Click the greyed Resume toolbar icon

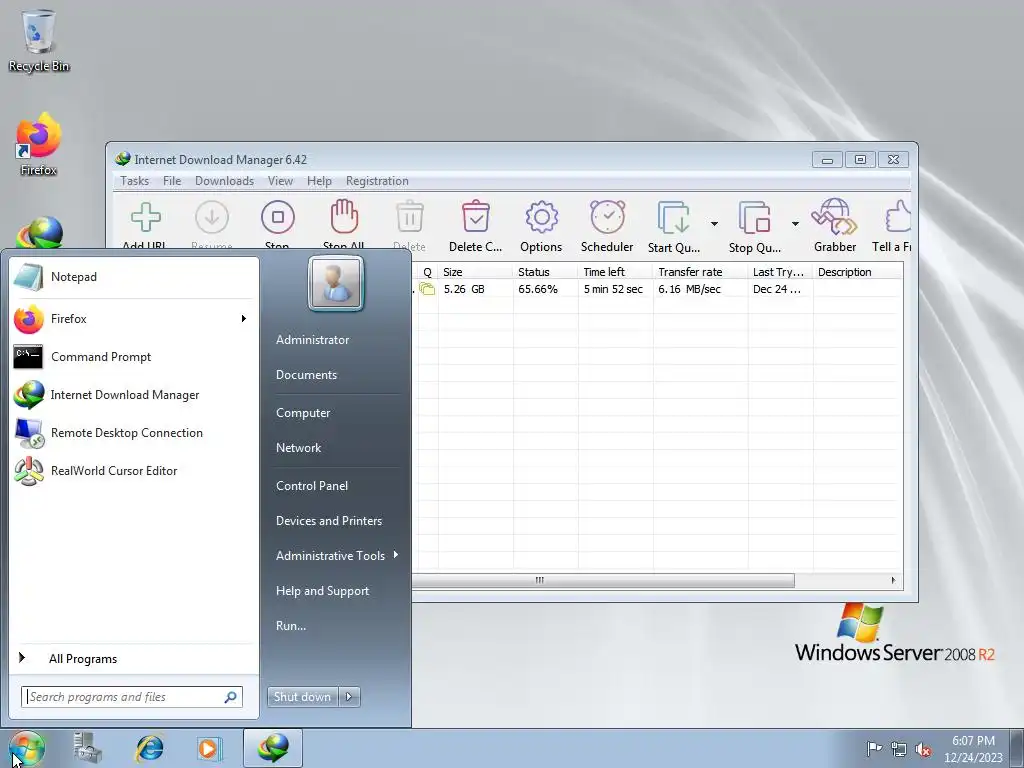pos(212,217)
